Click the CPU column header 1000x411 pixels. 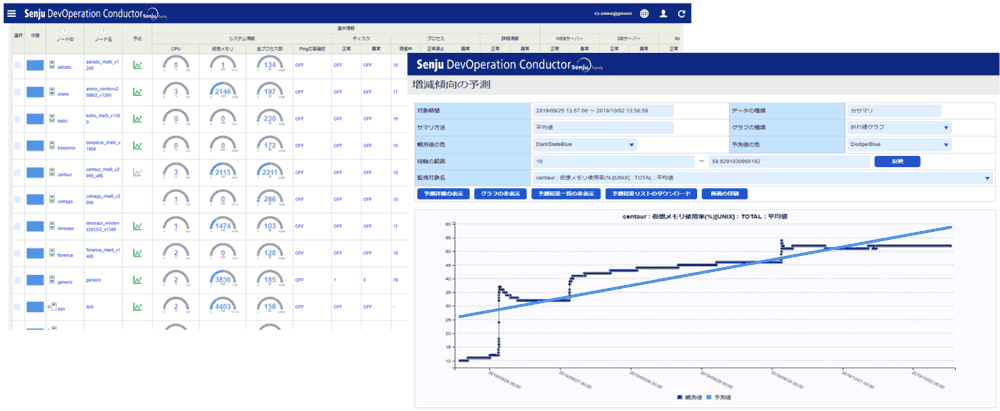175,49
